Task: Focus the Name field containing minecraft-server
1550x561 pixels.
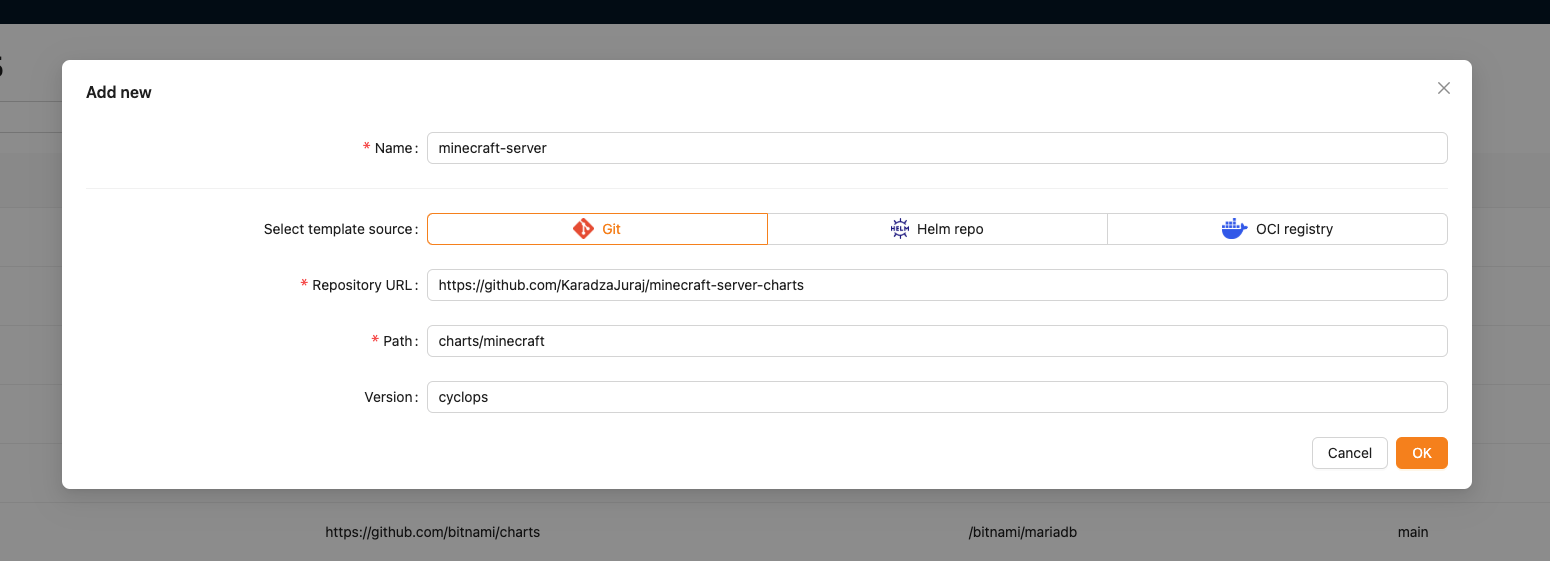Action: 937,148
